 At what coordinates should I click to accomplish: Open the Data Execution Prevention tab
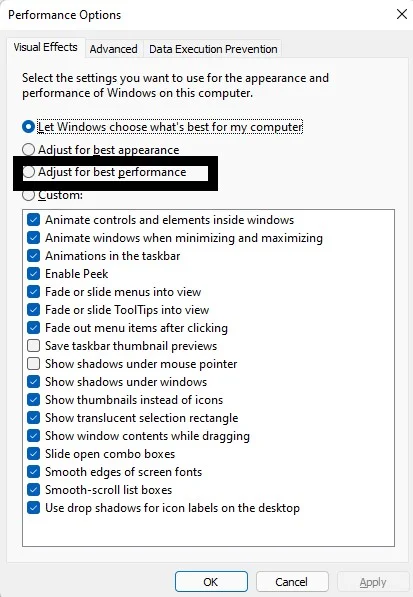coord(213,49)
